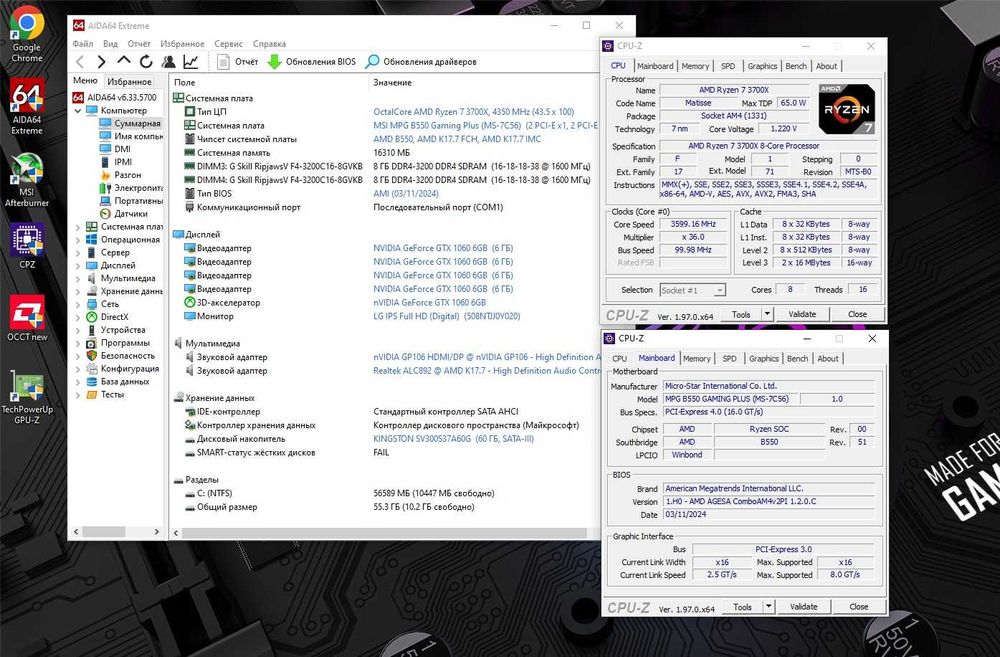Viewport: 1000px width, 657px height.
Task: Select Датчики sensors tree item
Action: pos(124,214)
